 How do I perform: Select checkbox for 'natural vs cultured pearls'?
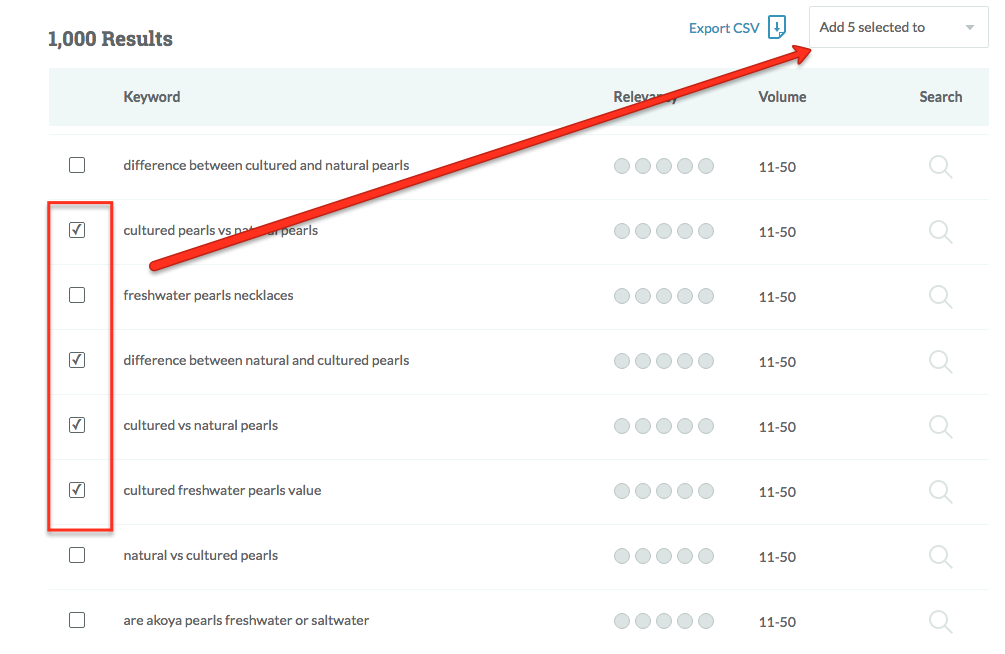coord(77,555)
